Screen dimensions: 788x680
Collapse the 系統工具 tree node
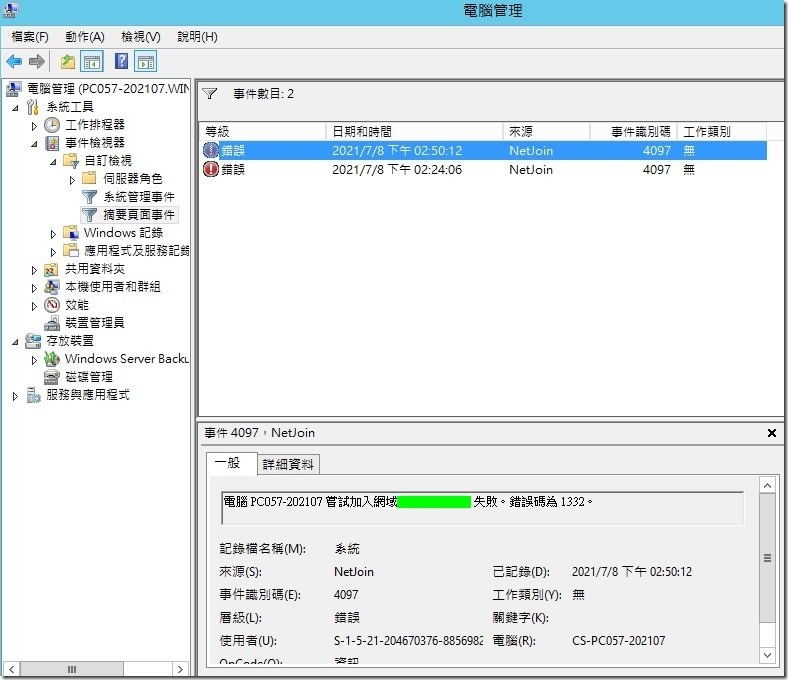click(x=15, y=108)
